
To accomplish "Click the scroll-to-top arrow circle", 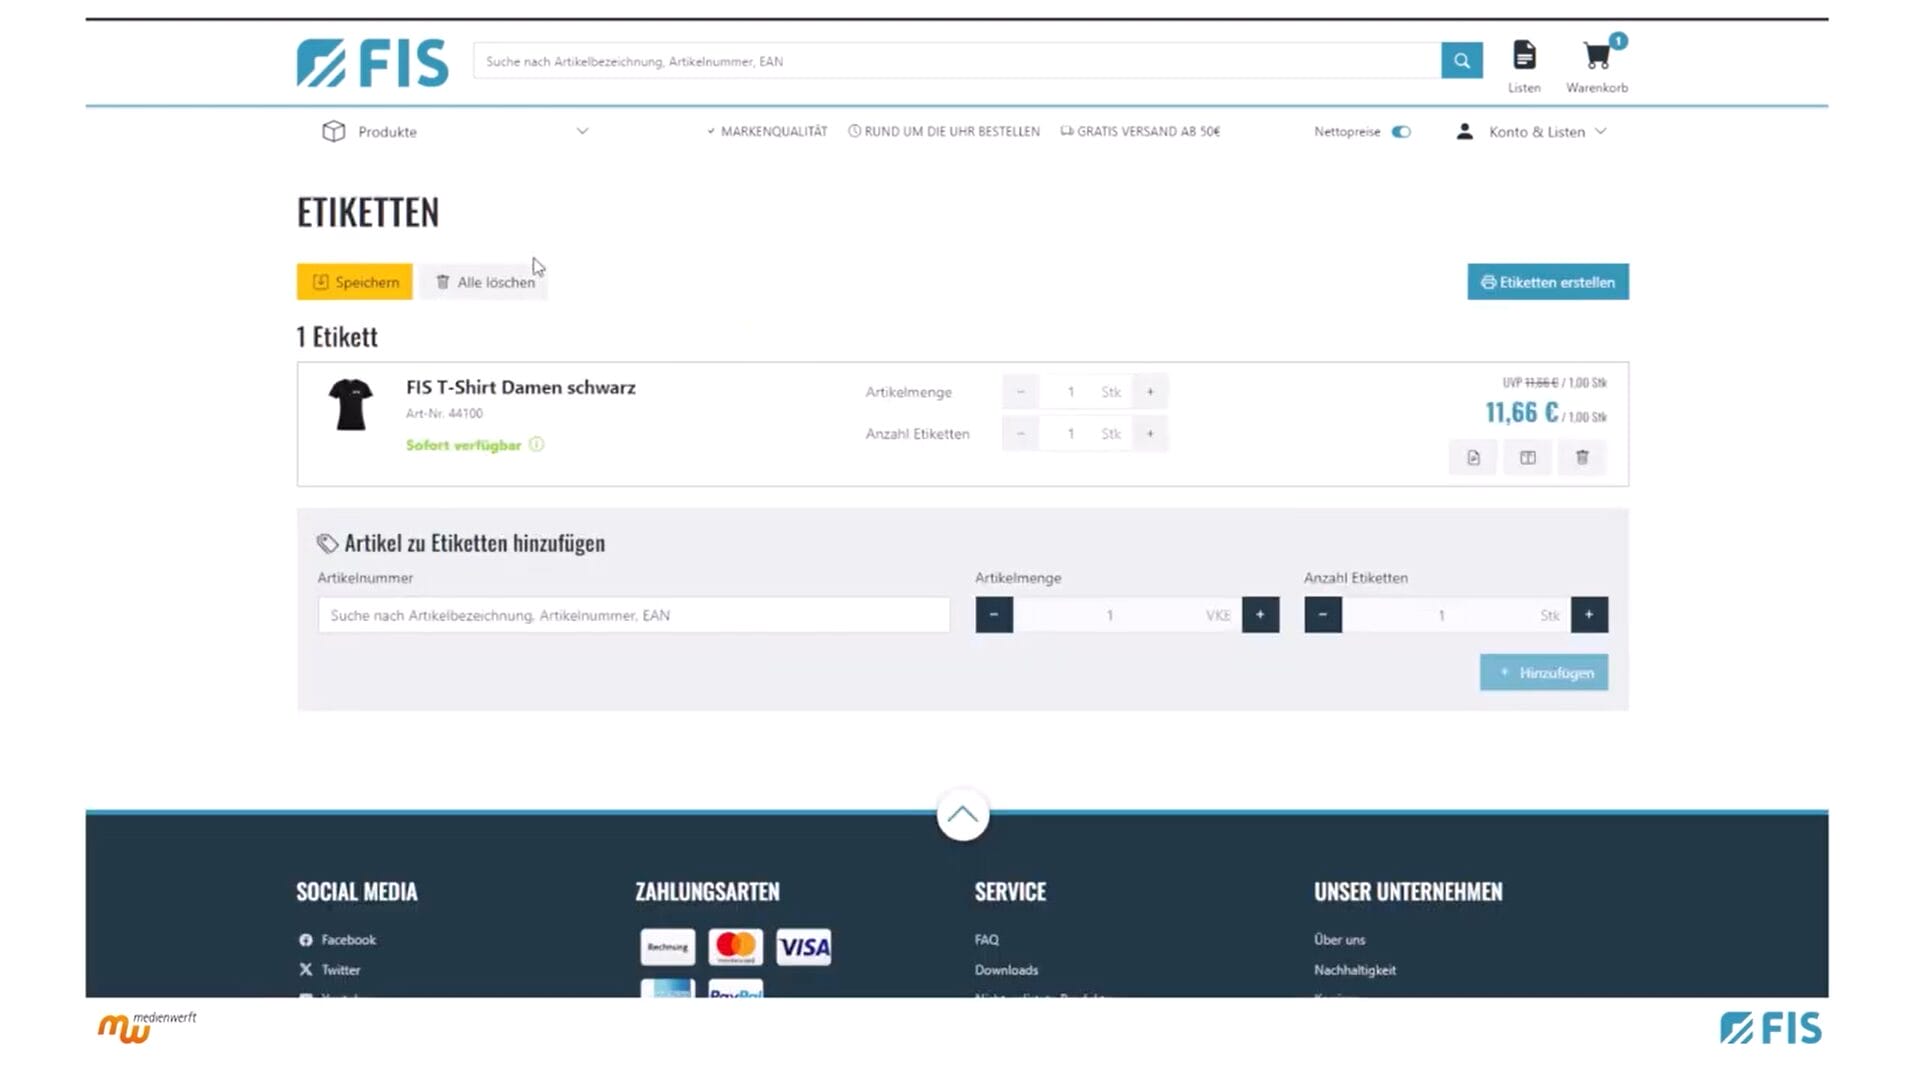I will (962, 815).
